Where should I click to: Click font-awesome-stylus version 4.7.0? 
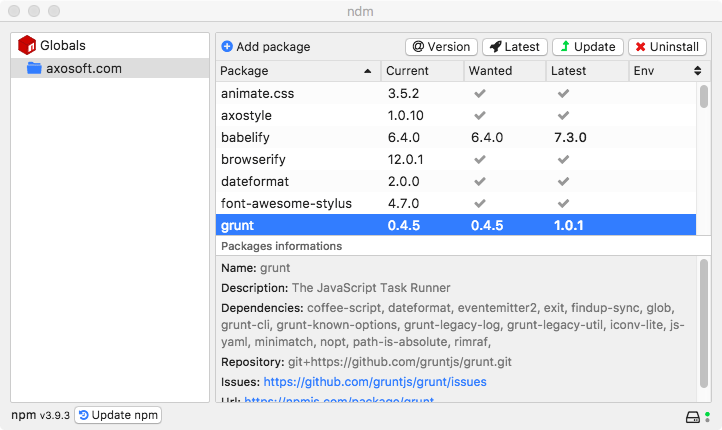[x=403, y=203]
